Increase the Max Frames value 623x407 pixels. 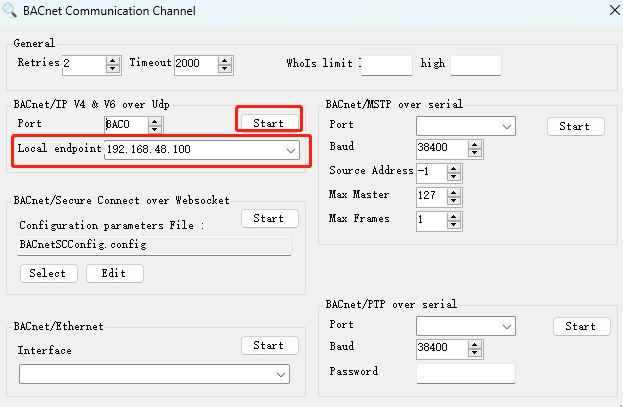[453, 217]
